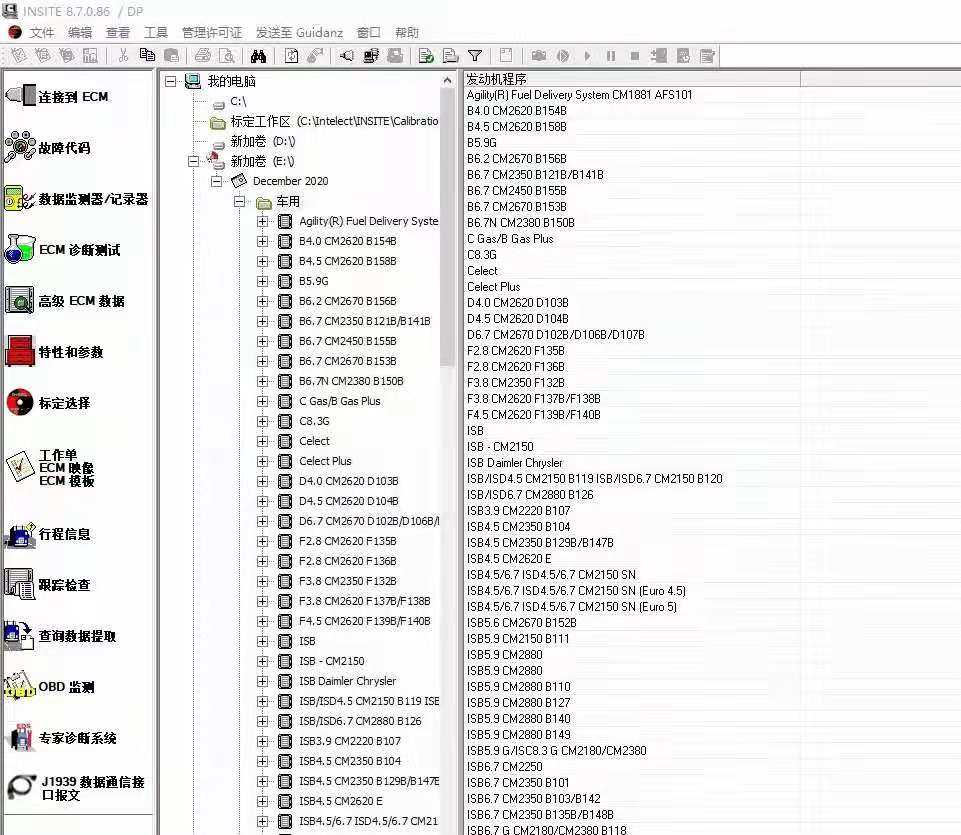Open Trip Information (行程信息)
961x835 pixels.
[x=48, y=534]
